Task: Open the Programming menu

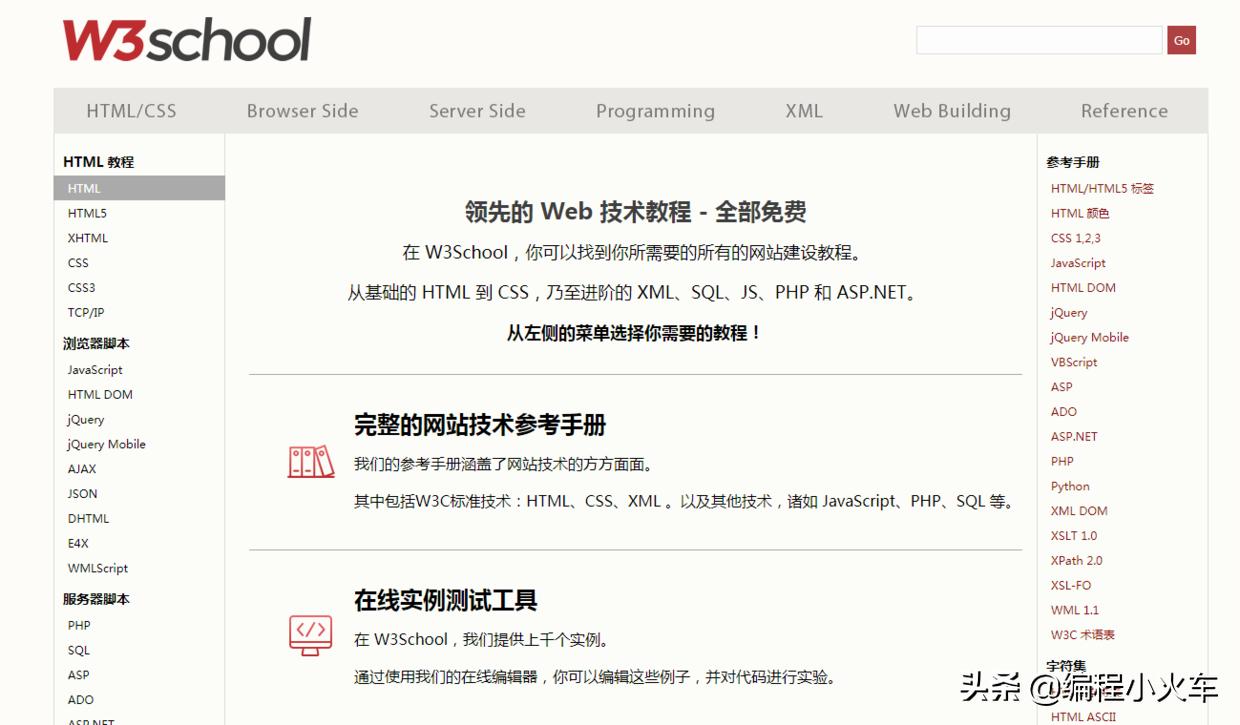Action: tap(656, 111)
